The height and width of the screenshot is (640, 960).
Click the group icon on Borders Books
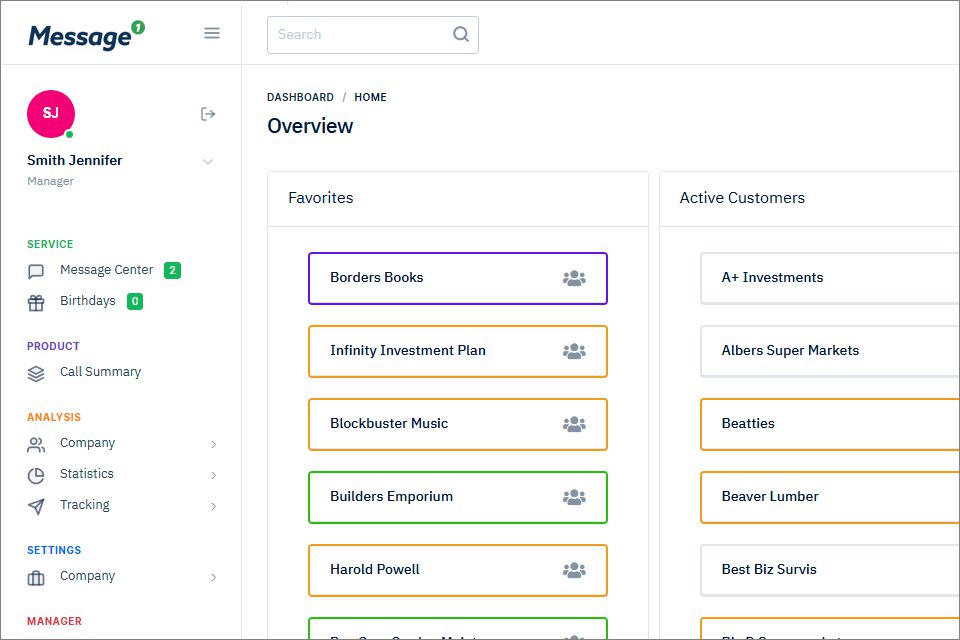[574, 278]
